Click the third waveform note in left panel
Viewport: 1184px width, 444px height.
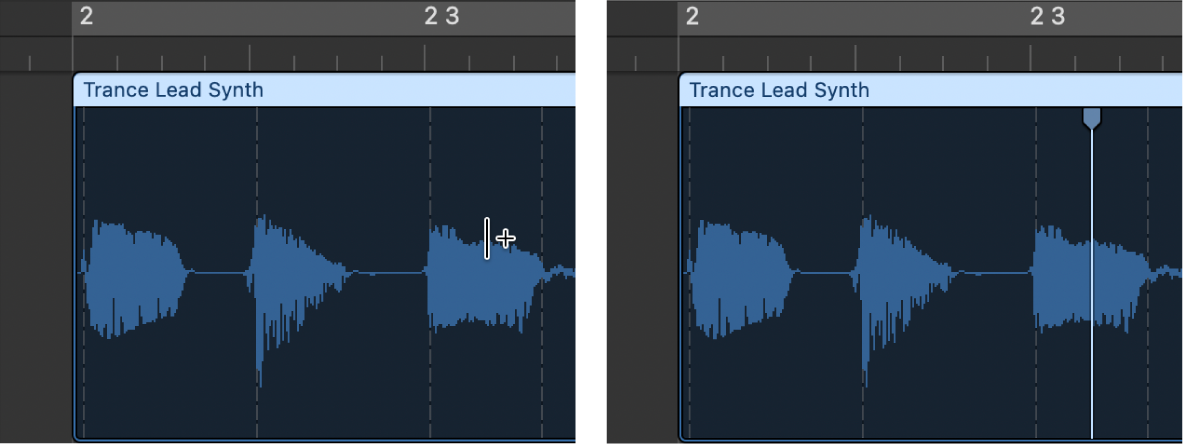point(480,280)
